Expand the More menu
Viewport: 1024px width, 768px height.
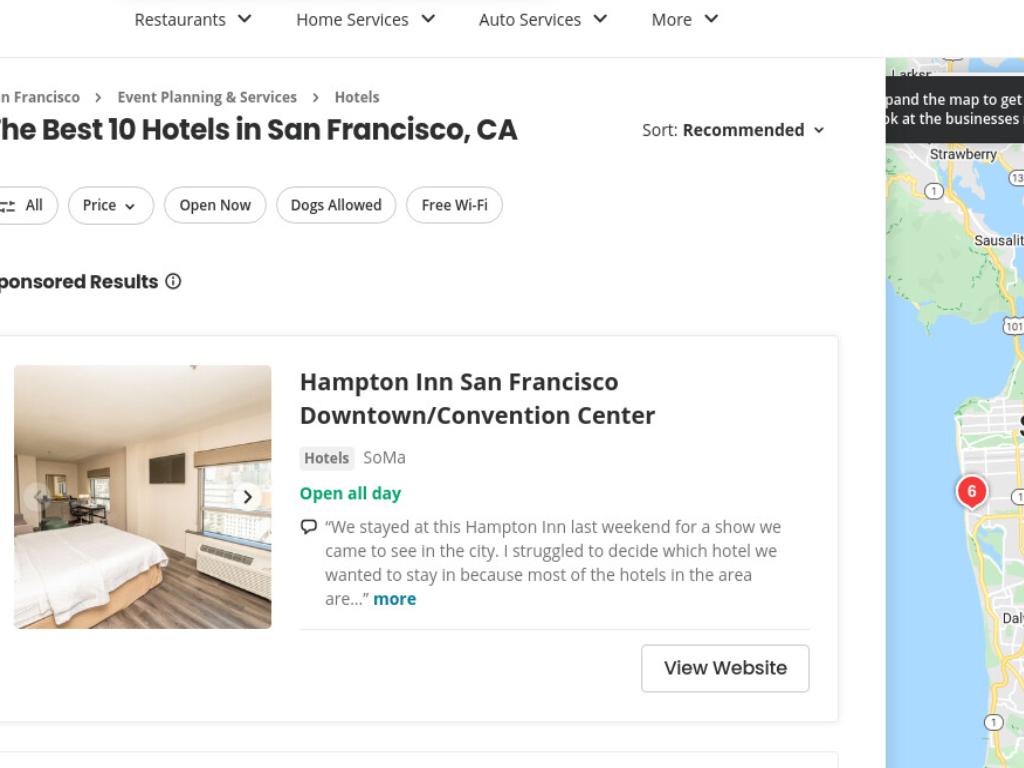tap(684, 20)
